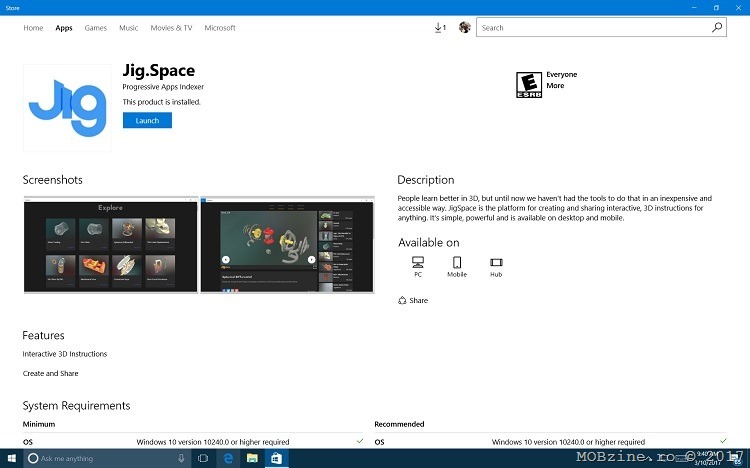Image resolution: width=750 pixels, height=468 pixels.
Task: Click the Minimum requirements heading
Action: tap(39, 424)
